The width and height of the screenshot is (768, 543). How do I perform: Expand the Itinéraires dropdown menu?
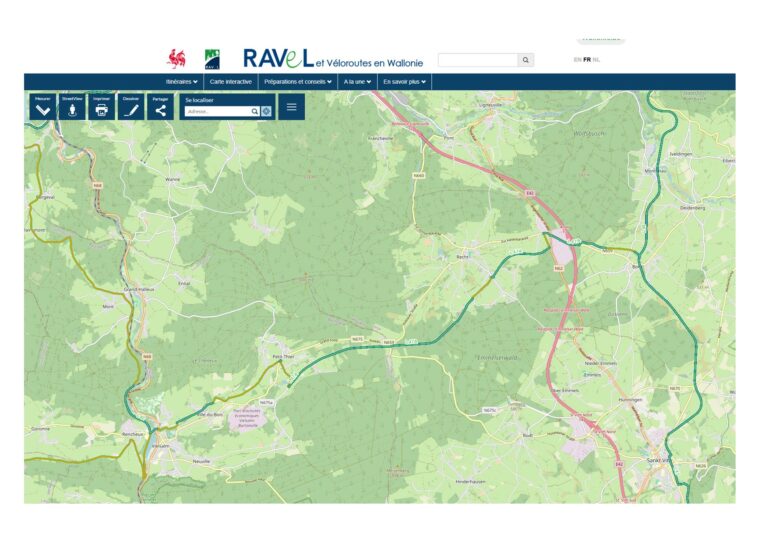pos(182,82)
